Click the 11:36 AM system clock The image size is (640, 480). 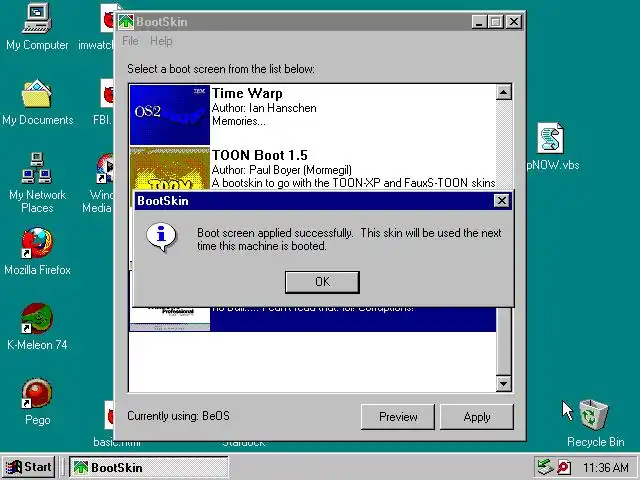pos(606,467)
